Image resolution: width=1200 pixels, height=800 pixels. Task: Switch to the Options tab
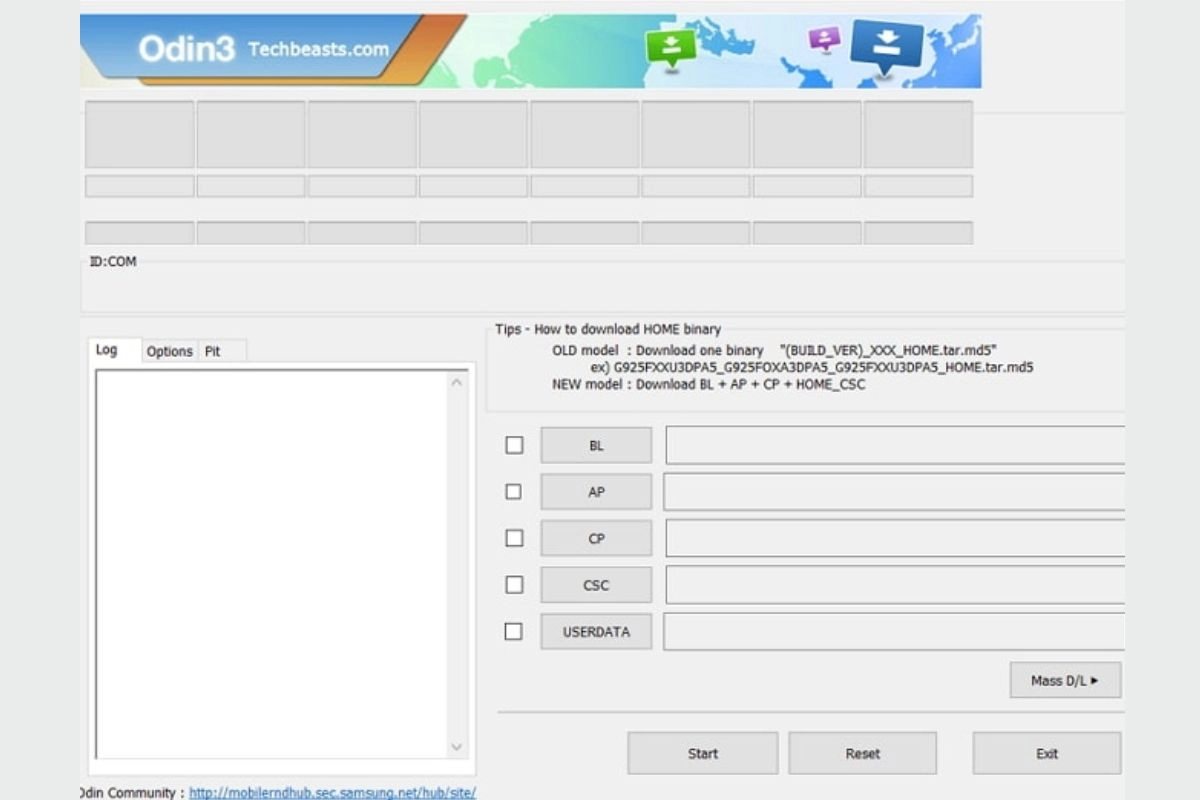(x=169, y=351)
